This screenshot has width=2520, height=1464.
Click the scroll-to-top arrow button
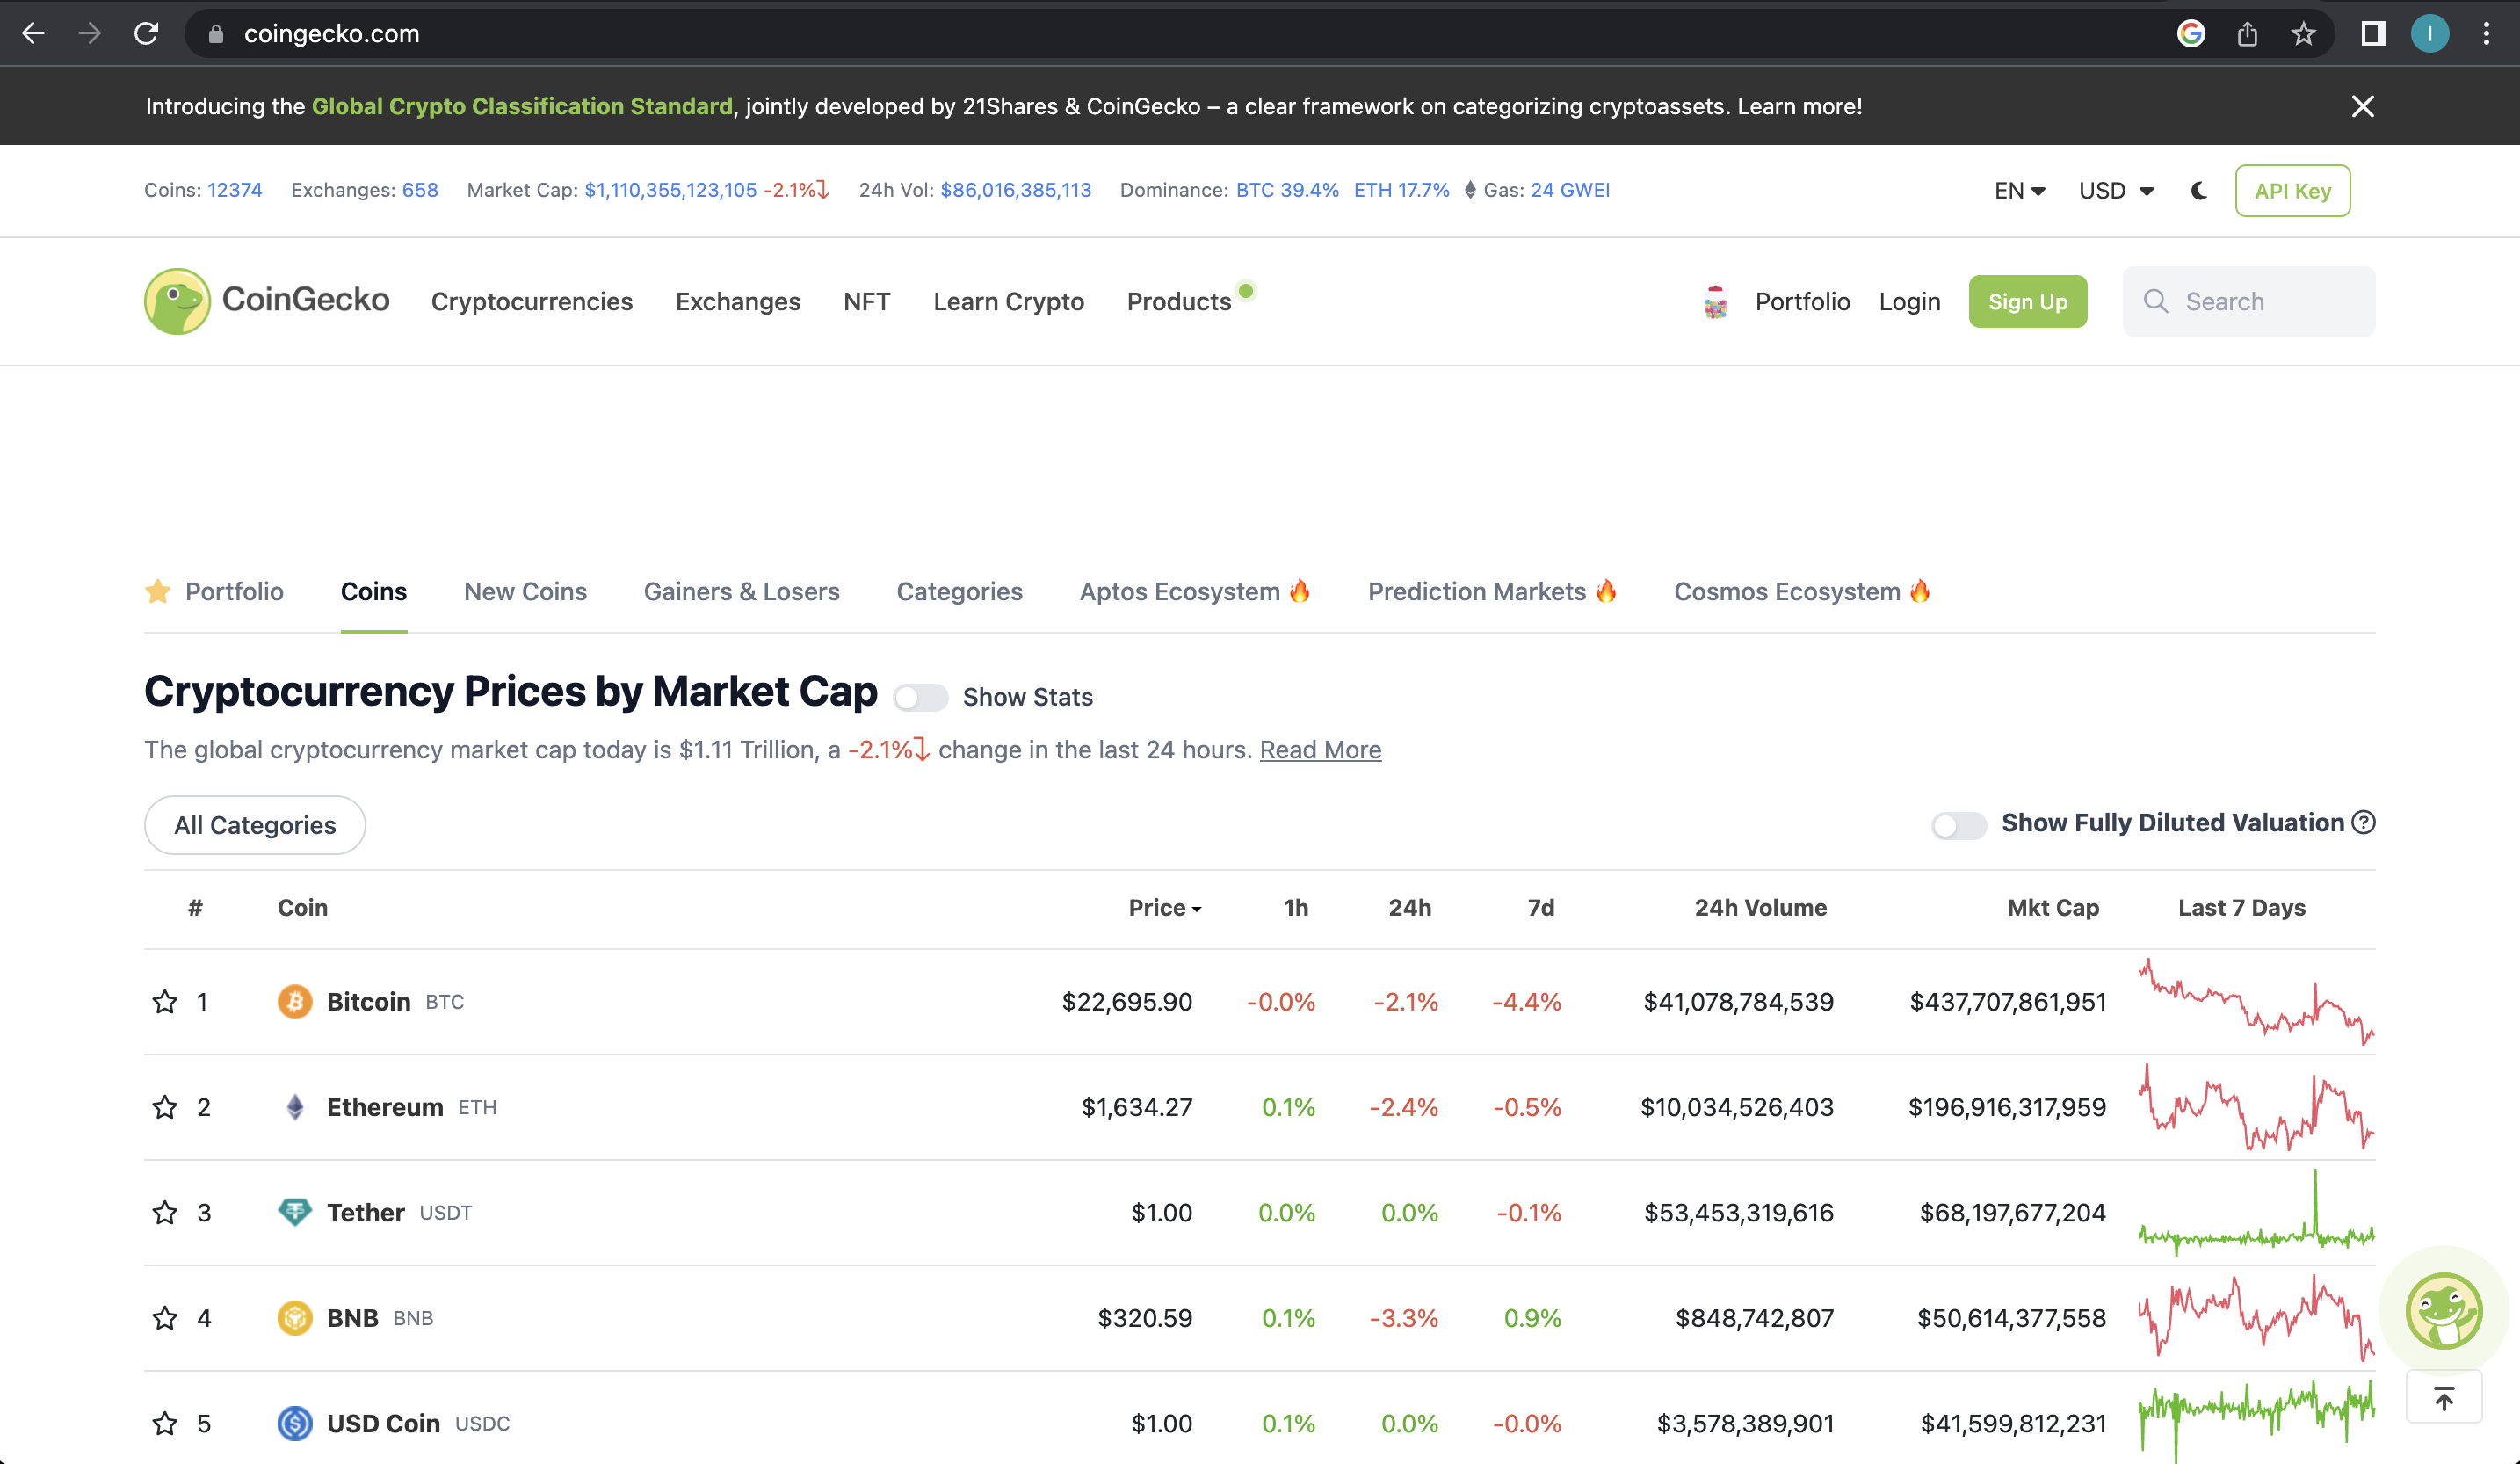pyautogui.click(x=2443, y=1398)
